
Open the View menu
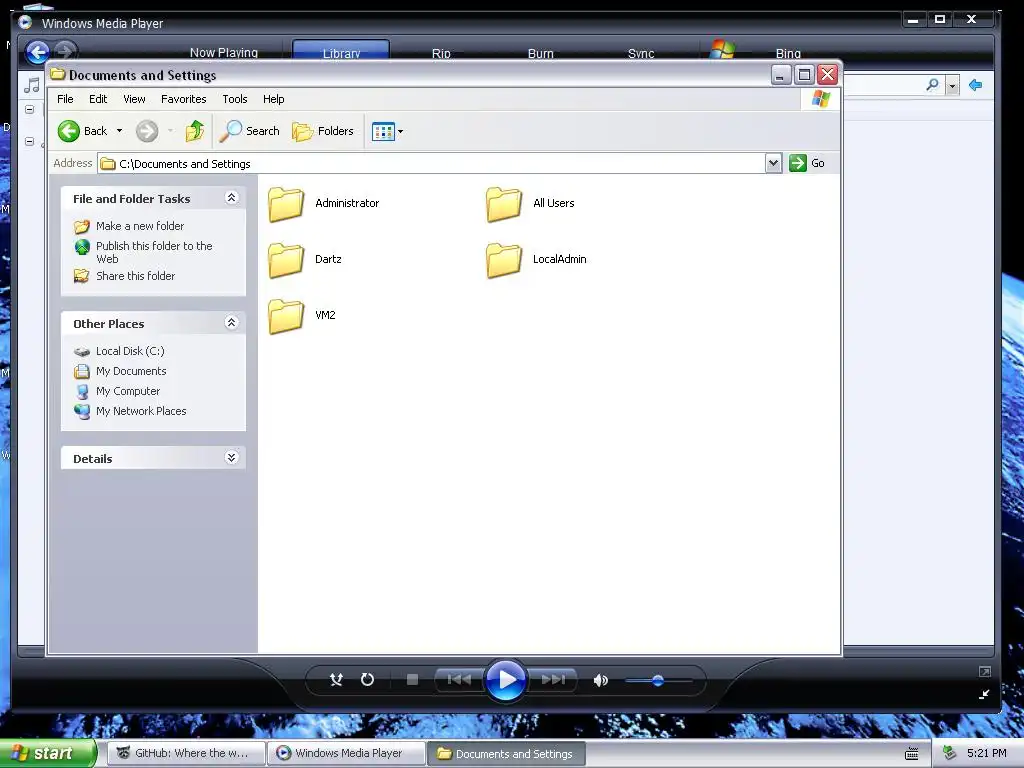tap(134, 99)
